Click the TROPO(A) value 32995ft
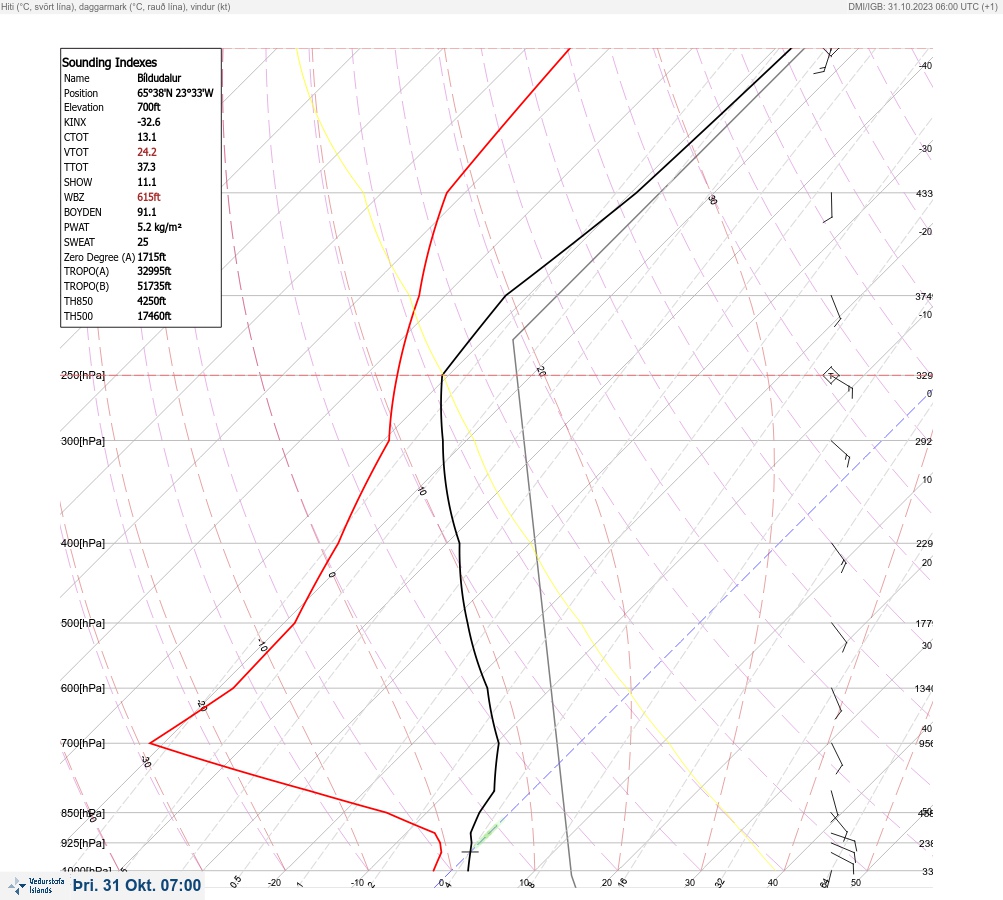Screen dimensions: 1003x900 click(x=154, y=271)
